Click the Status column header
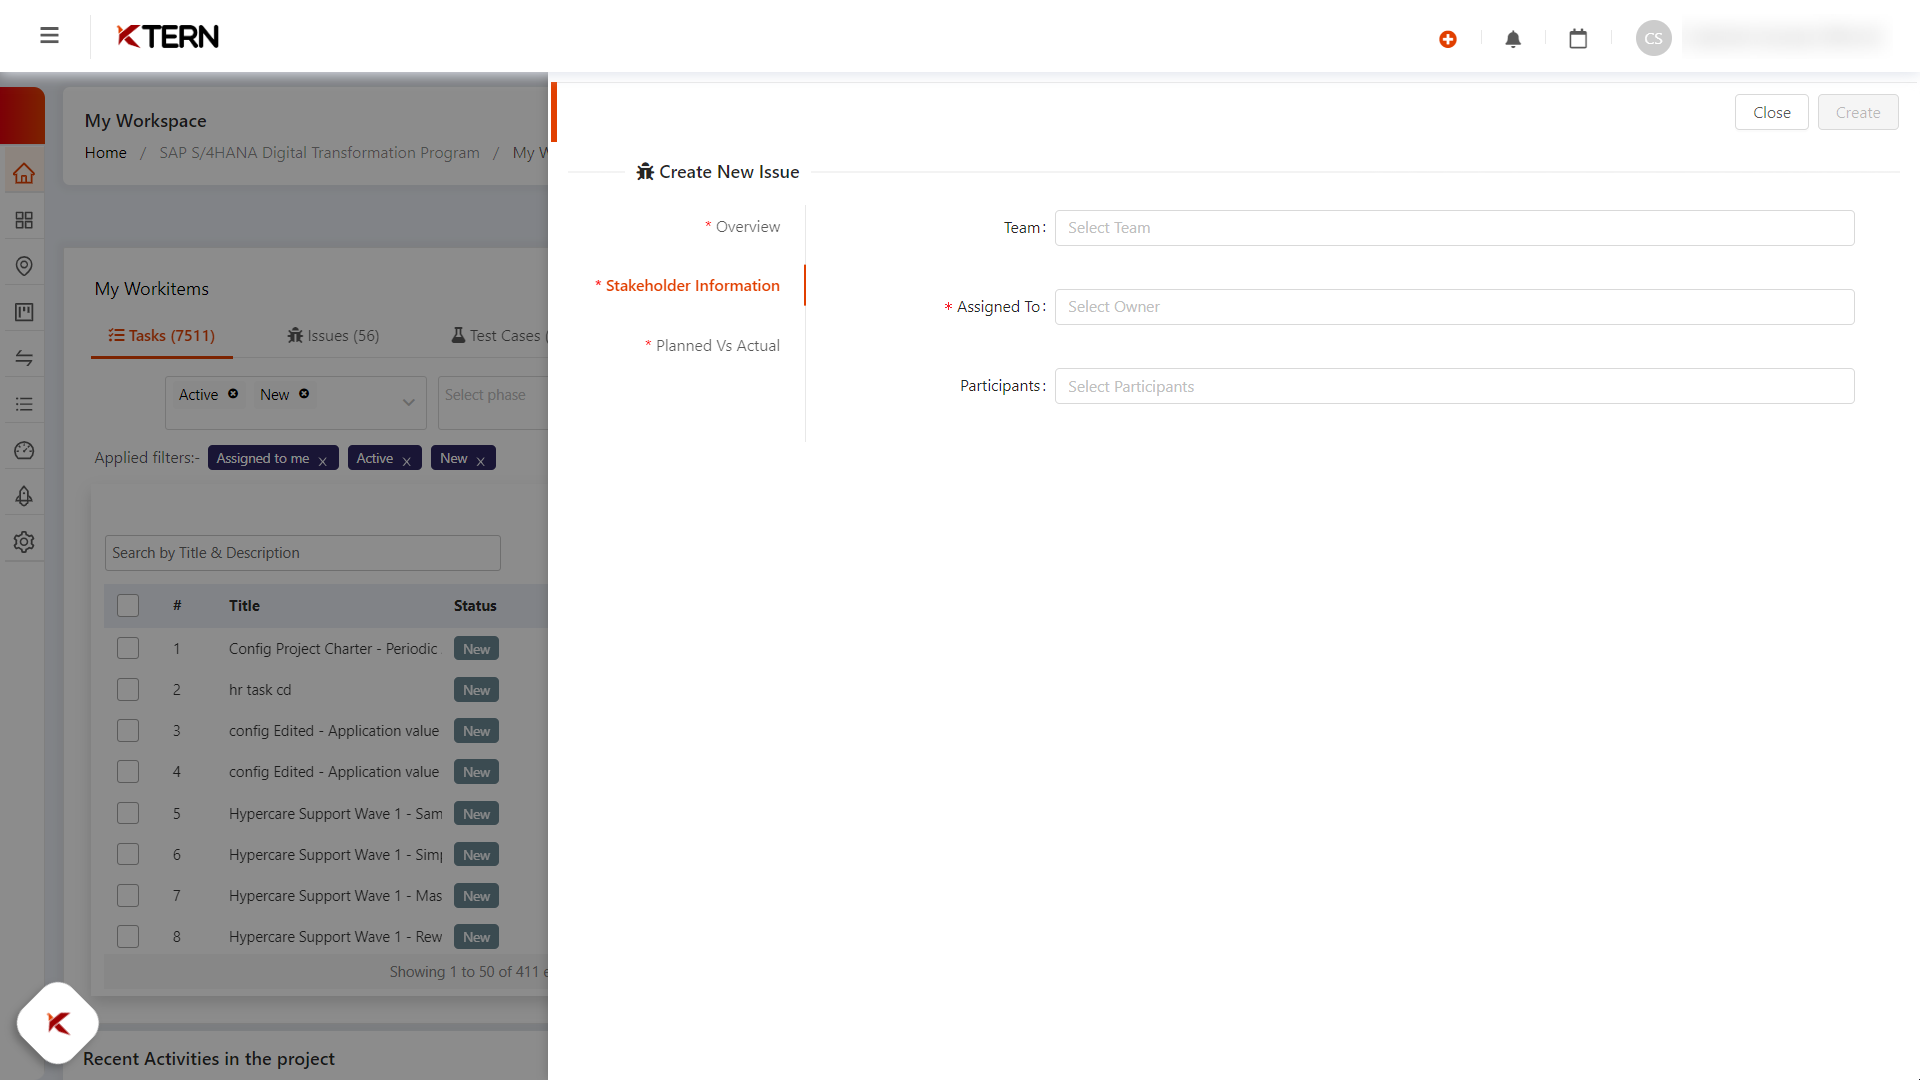 click(x=475, y=606)
